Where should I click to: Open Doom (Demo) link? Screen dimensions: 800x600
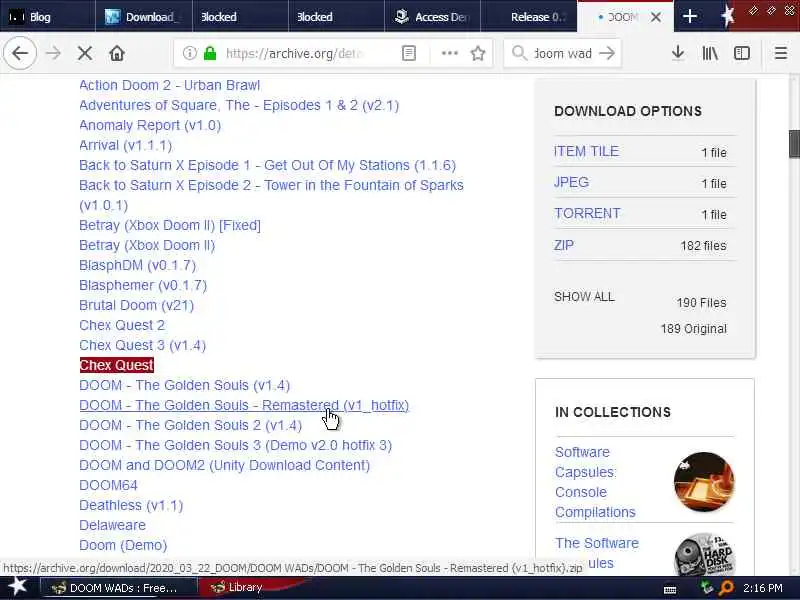point(123,545)
